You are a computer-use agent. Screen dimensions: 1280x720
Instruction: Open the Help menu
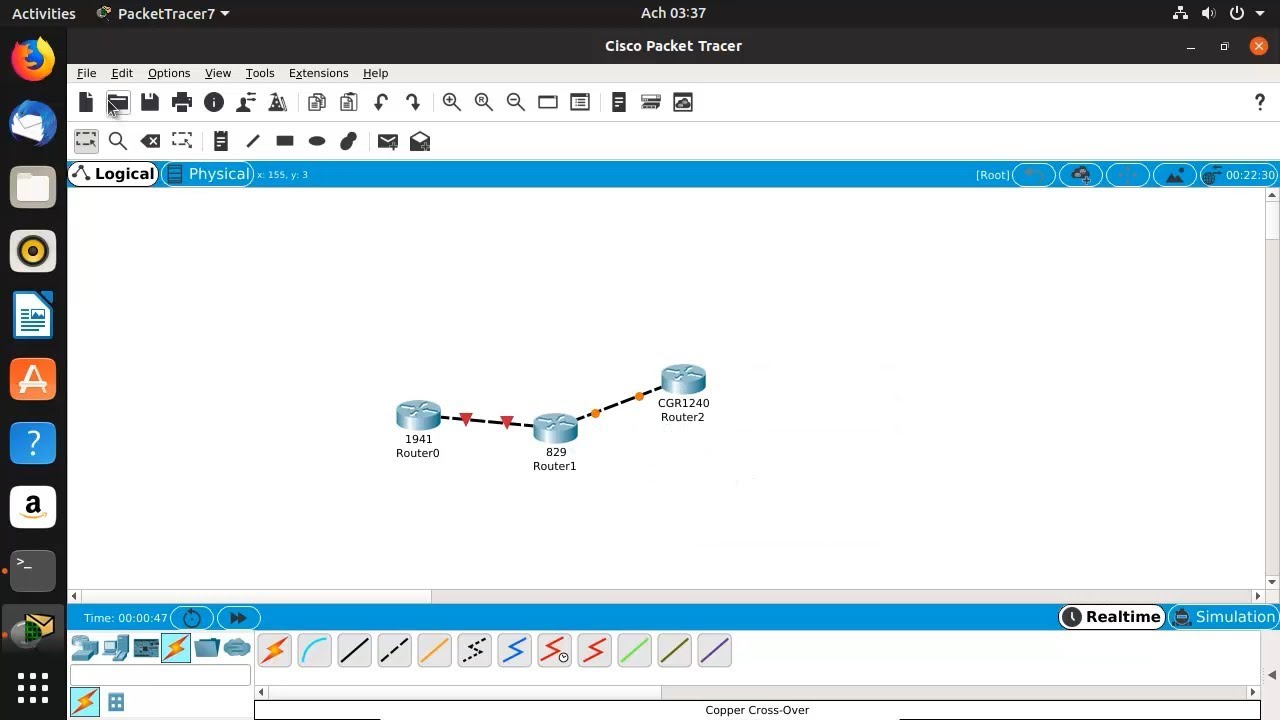coord(376,73)
